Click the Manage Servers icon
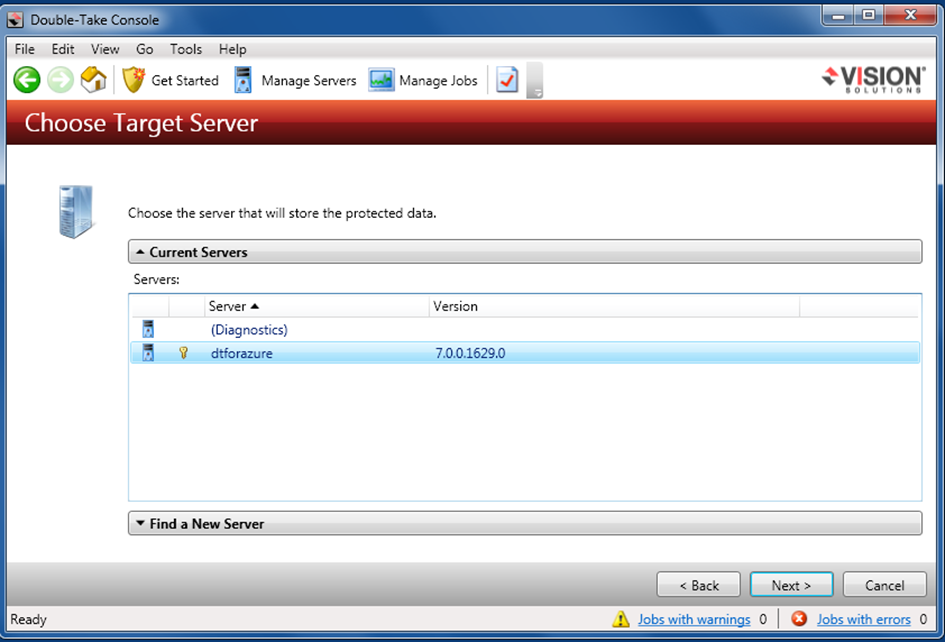Viewport: 945px width, 642px height. point(243,80)
